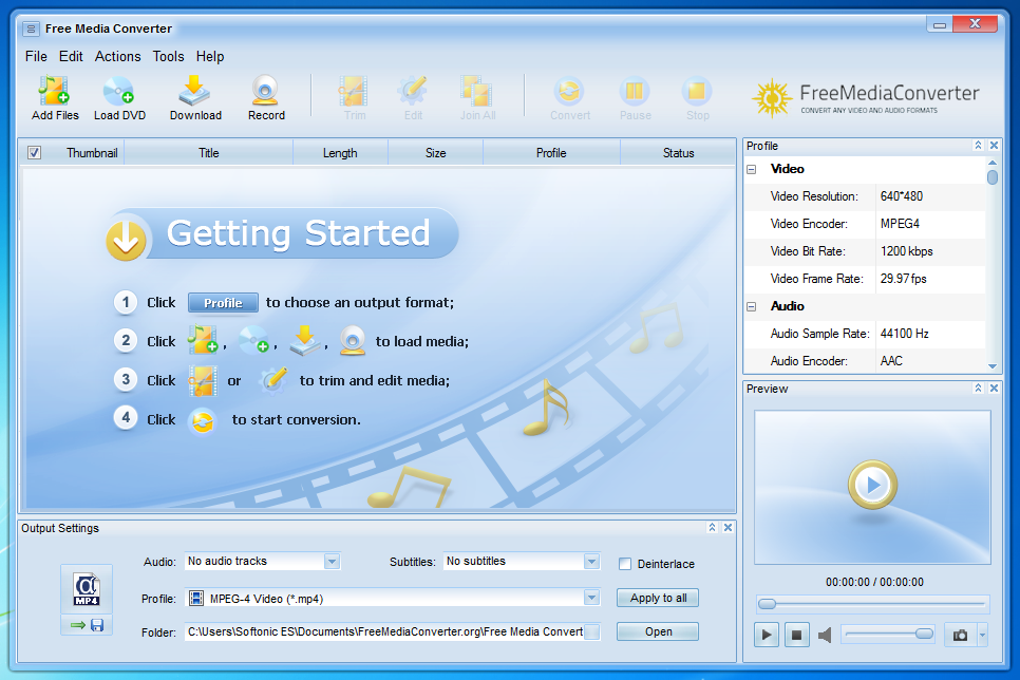The image size is (1020, 680).
Task: Click the Convert toolbar icon
Action: (x=569, y=92)
